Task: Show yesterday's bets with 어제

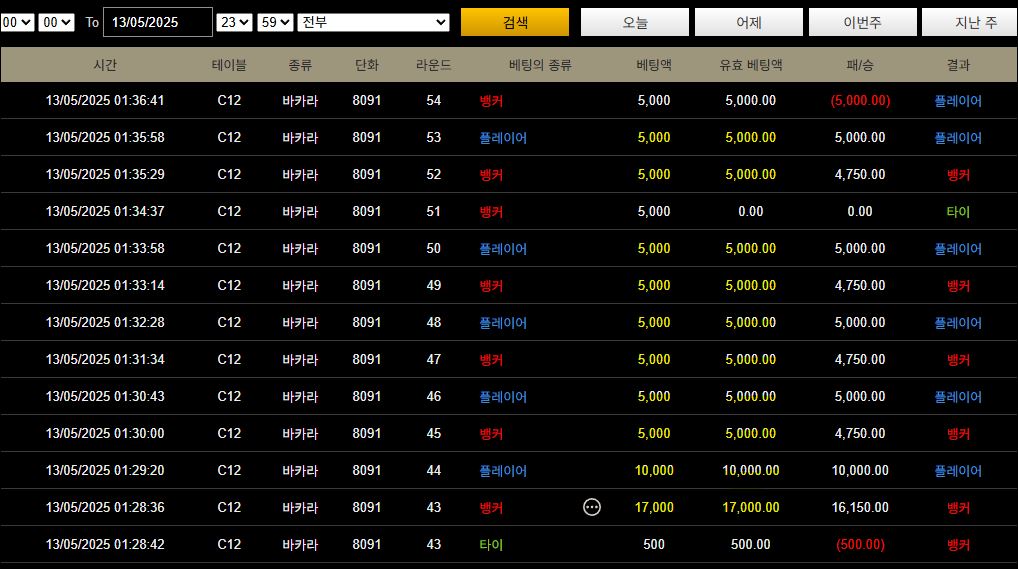Action: 749,22
